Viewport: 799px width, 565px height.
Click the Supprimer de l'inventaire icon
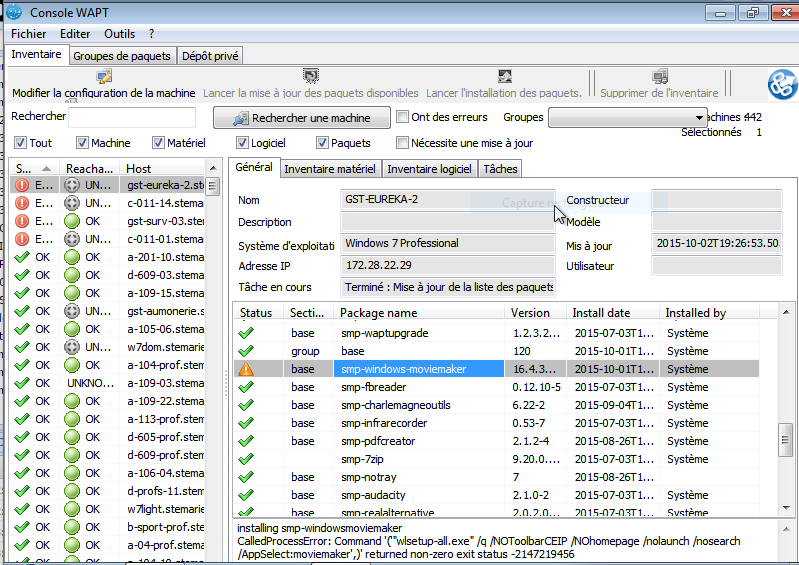(660, 76)
